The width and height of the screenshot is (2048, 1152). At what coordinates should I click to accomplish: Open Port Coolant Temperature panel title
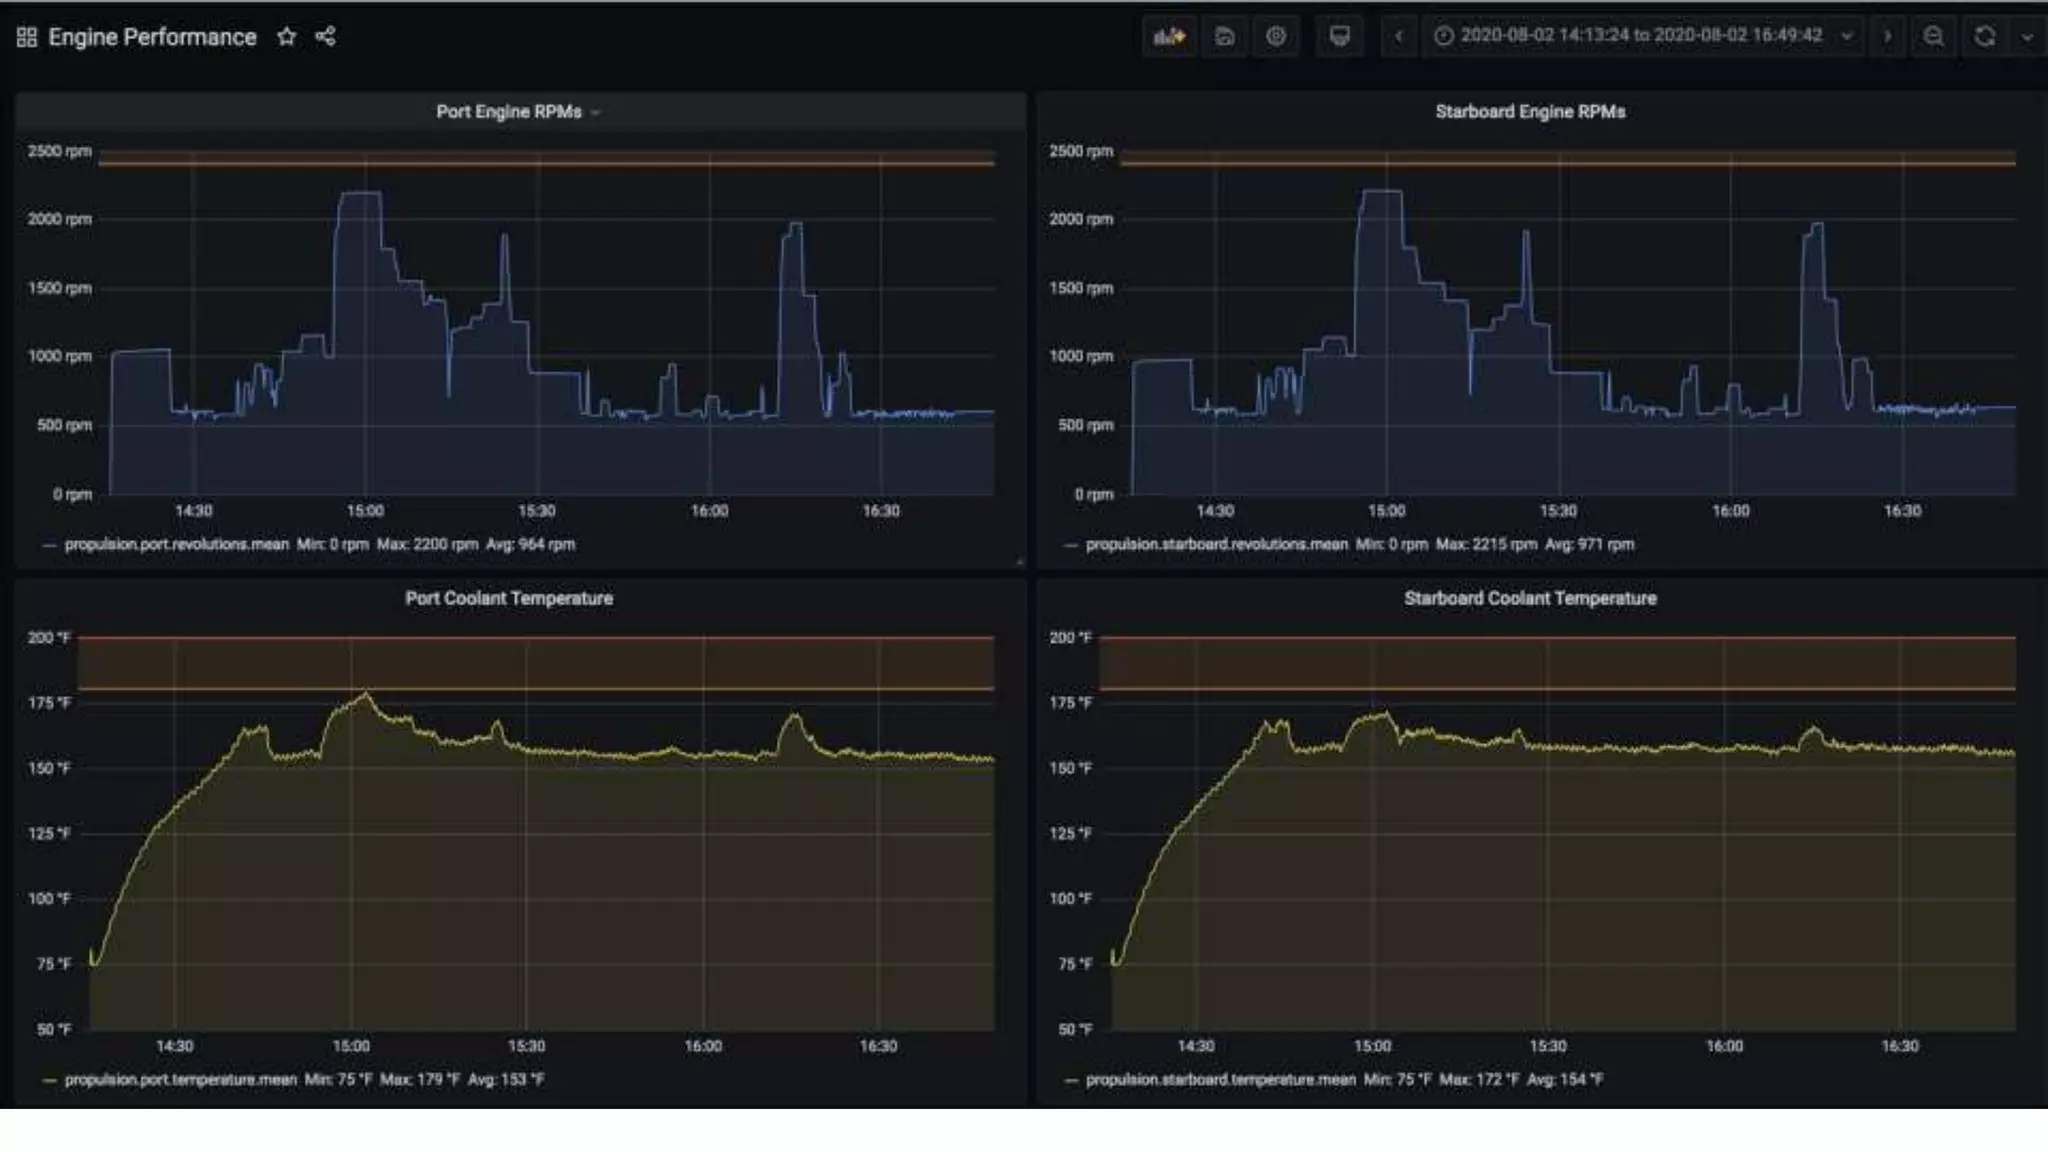pyautogui.click(x=509, y=598)
